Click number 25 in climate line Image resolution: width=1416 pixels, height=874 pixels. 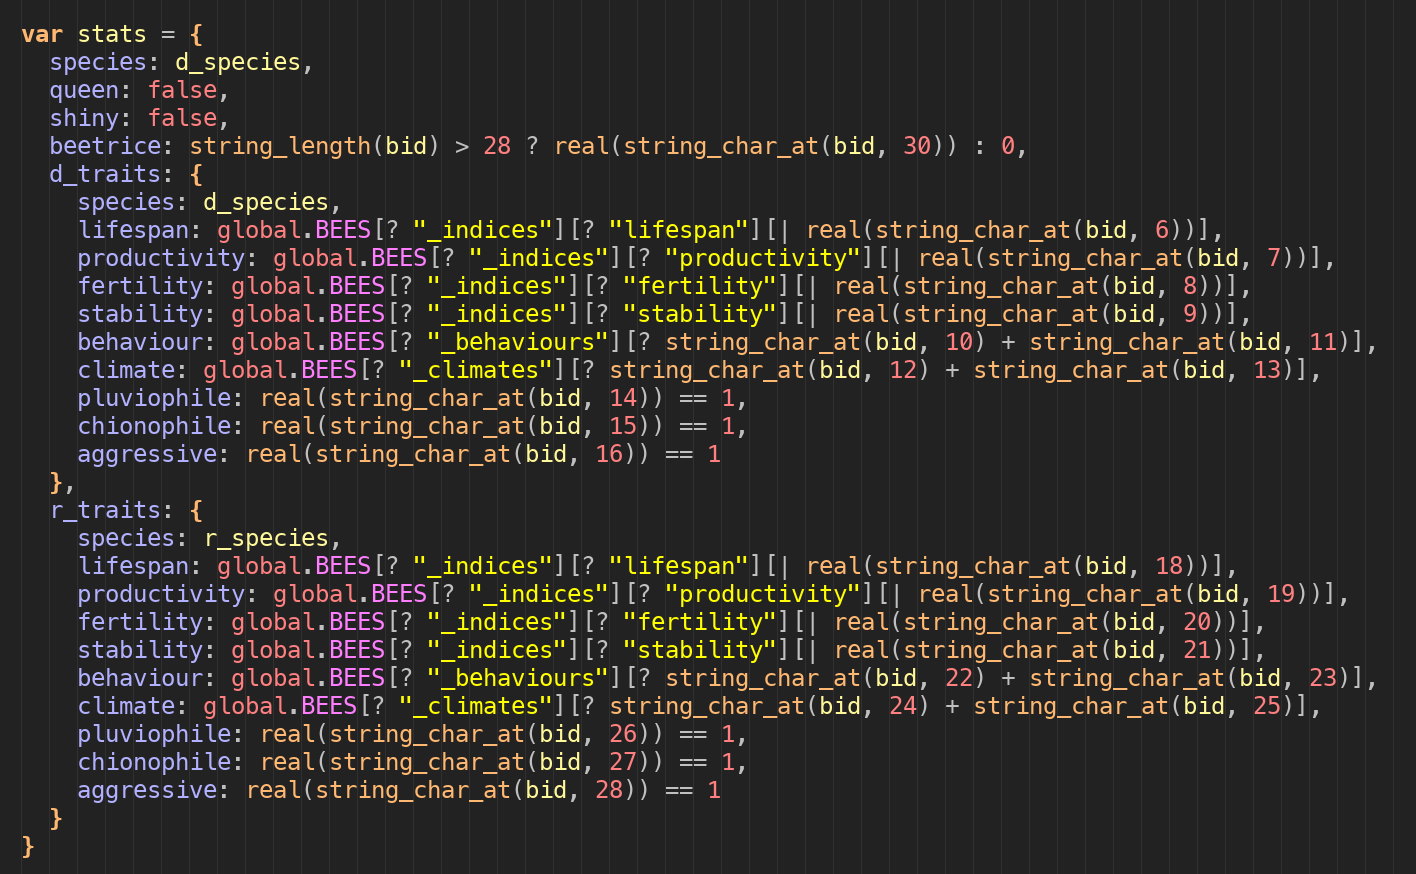tap(1267, 706)
